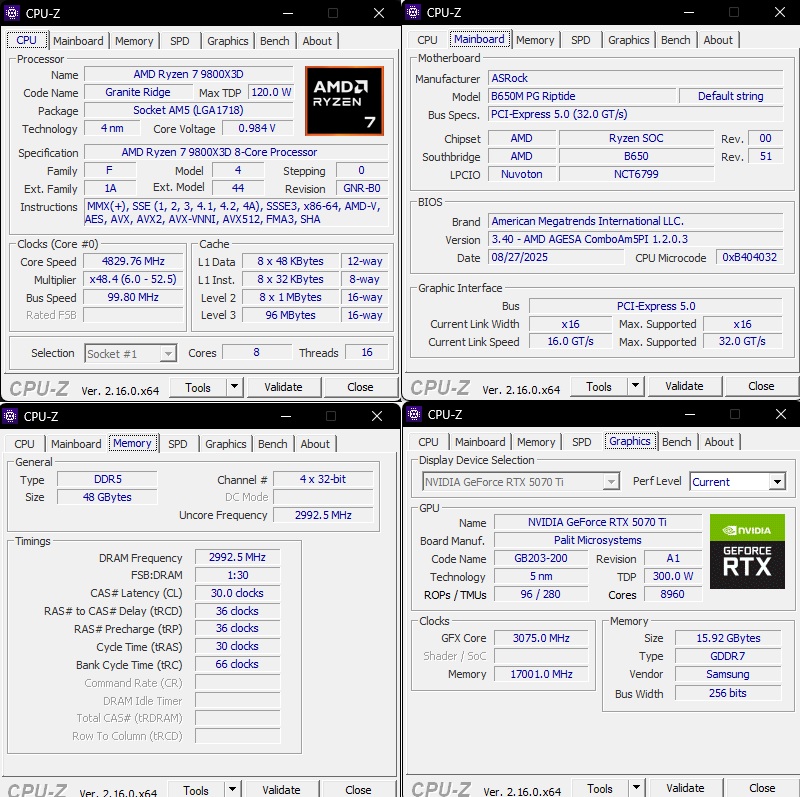Minimize the CPU tab window

[288, 13]
